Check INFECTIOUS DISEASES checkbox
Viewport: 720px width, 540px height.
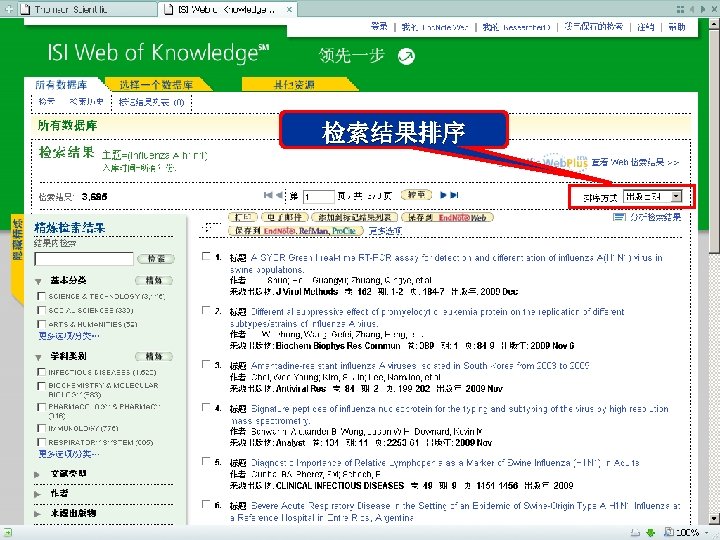pyautogui.click(x=41, y=372)
